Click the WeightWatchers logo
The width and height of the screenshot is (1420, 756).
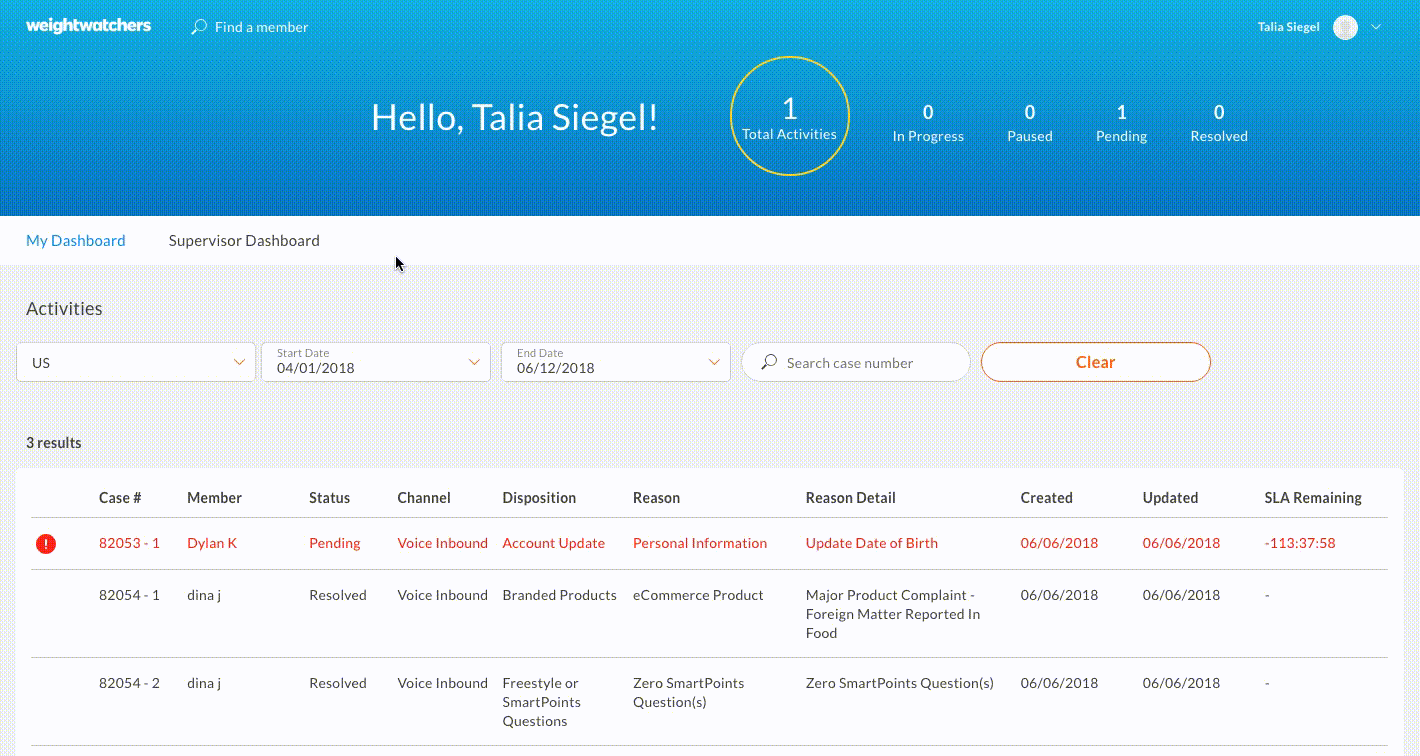tap(88, 26)
